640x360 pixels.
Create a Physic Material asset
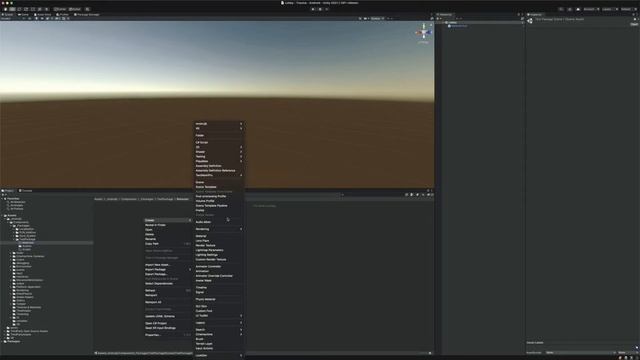tap(219, 299)
